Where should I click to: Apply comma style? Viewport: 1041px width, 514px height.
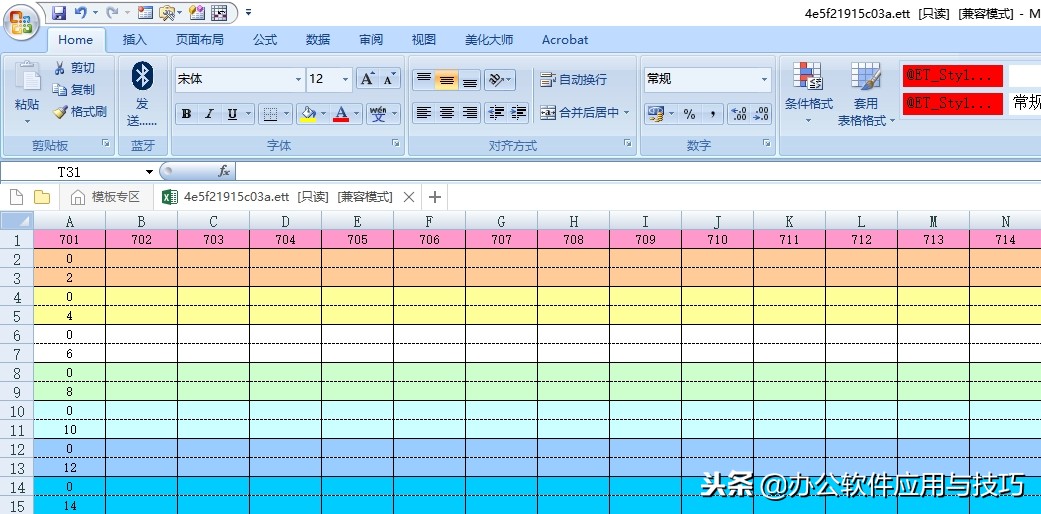712,114
